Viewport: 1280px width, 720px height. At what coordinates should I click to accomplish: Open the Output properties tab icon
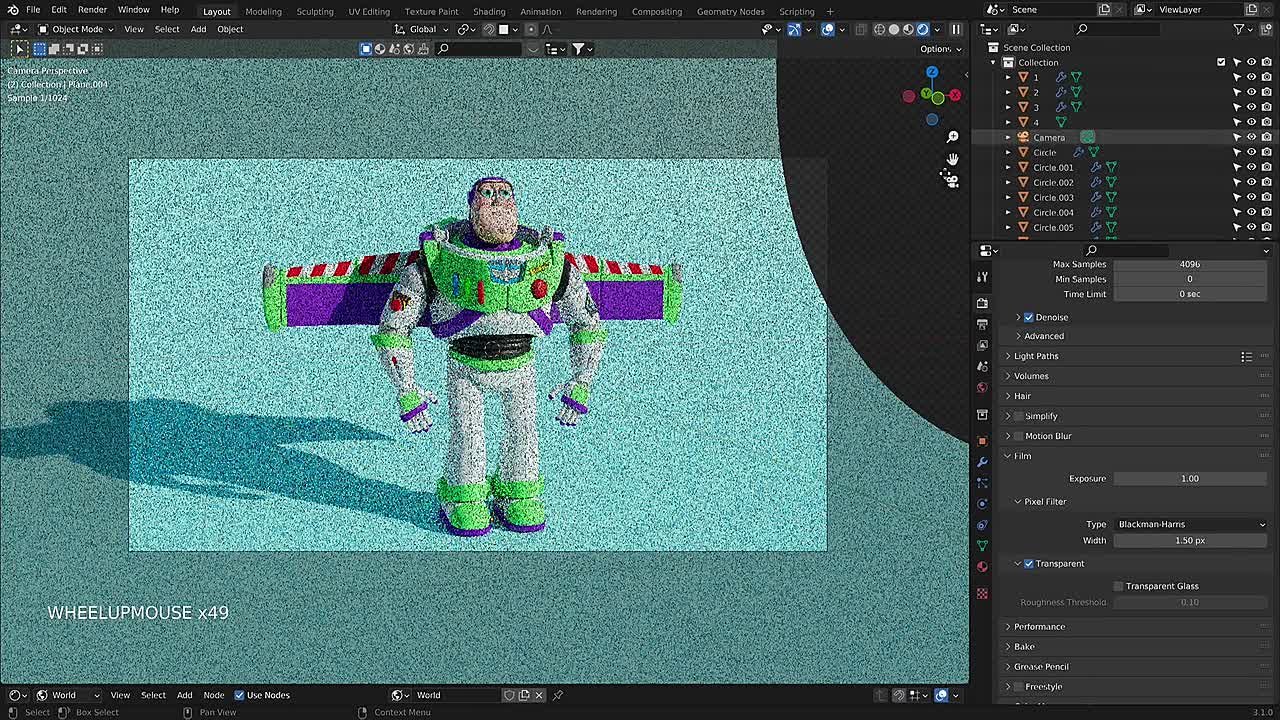point(982,324)
